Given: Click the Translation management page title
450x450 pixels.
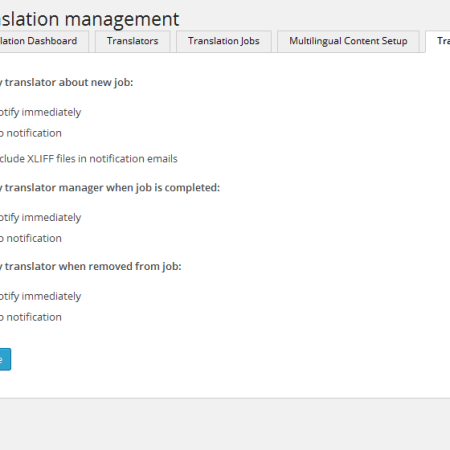Looking at the screenshot, I should tap(89, 19).
